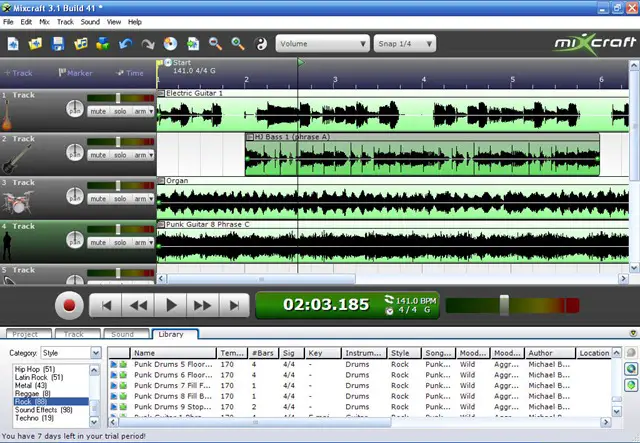Click the Marker button
The image size is (640, 443).
coord(76,73)
